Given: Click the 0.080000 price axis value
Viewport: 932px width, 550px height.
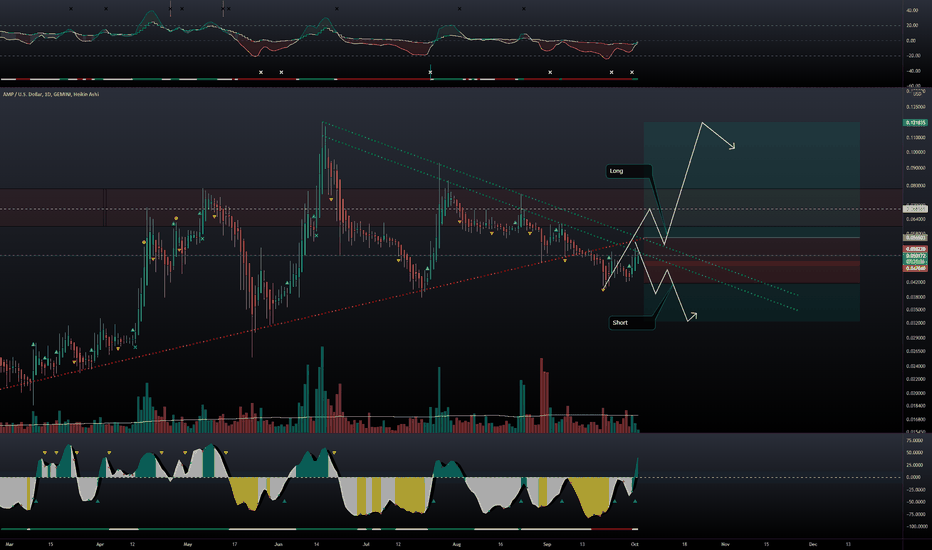Looking at the screenshot, I should pyautogui.click(x=915, y=186).
